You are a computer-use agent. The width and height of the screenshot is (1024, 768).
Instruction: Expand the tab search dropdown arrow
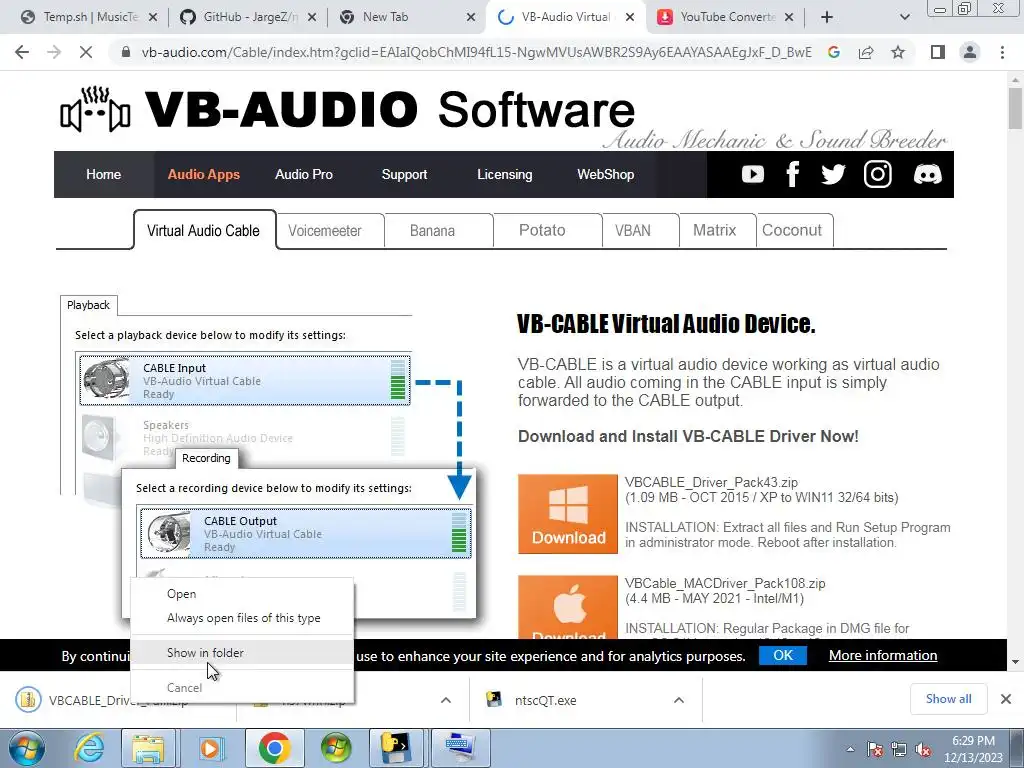[904, 17]
